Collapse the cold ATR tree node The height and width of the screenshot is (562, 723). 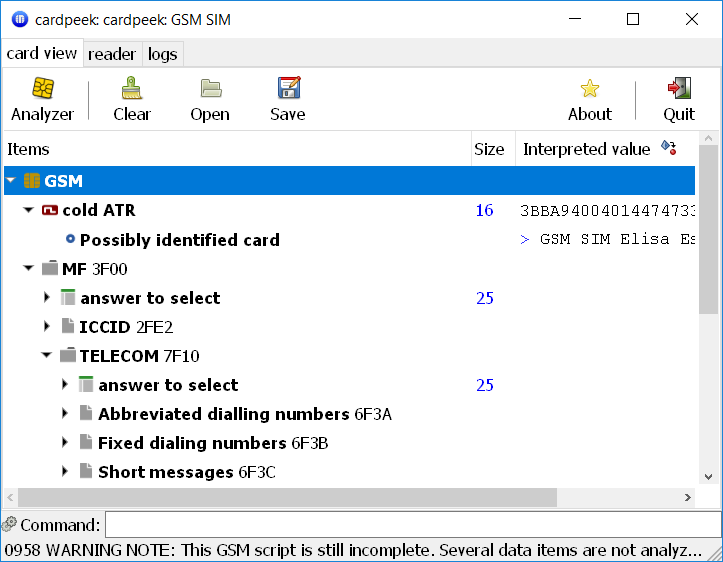[28, 211]
